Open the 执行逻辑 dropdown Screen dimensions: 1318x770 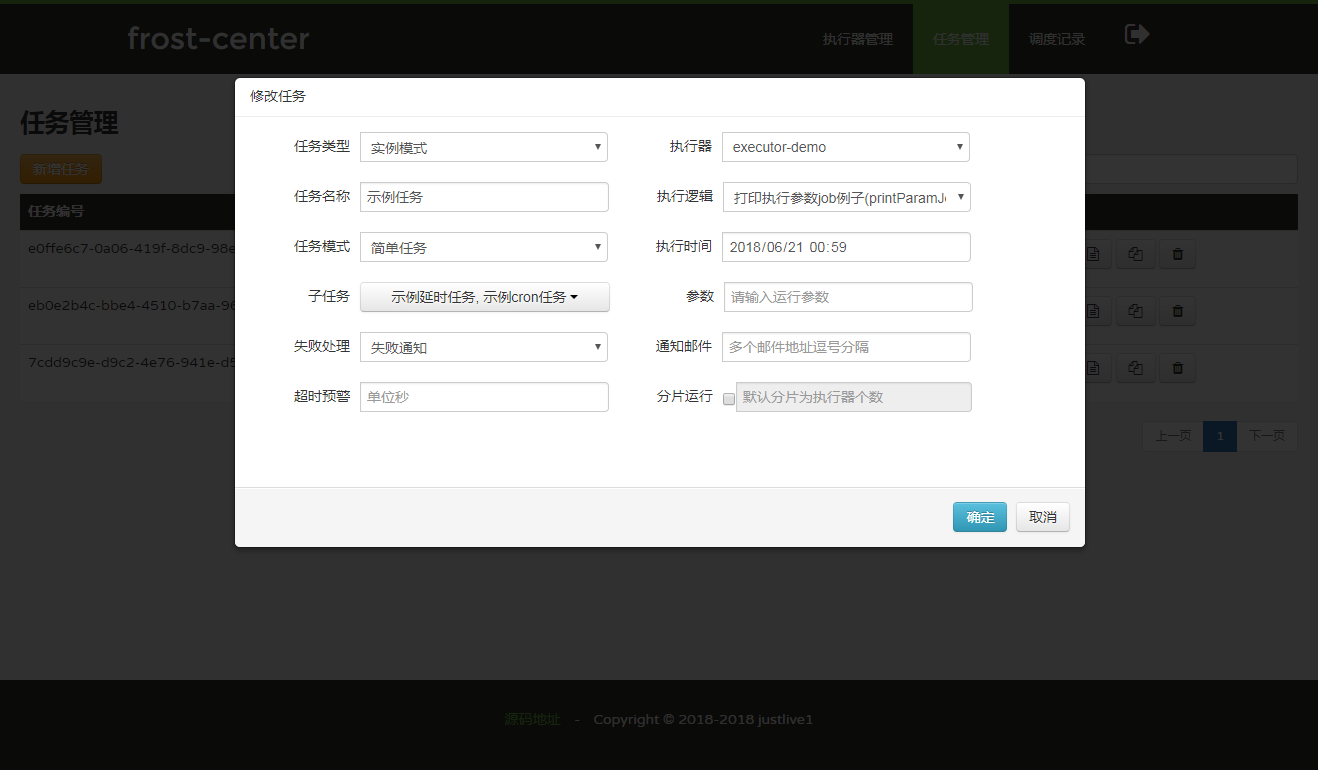click(x=846, y=197)
